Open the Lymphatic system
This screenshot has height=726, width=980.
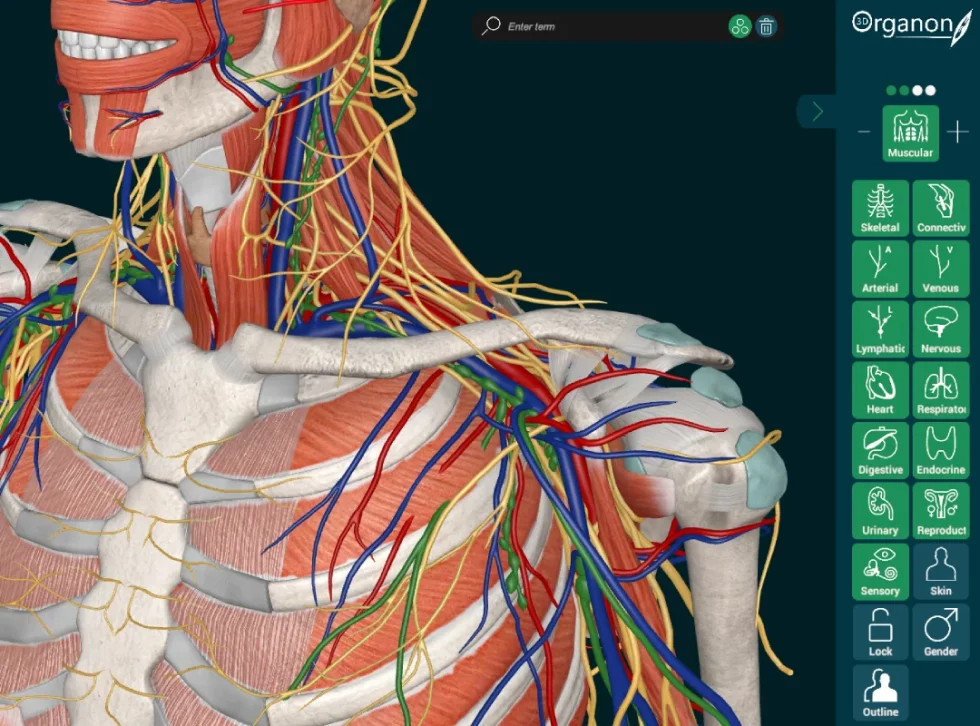879,329
